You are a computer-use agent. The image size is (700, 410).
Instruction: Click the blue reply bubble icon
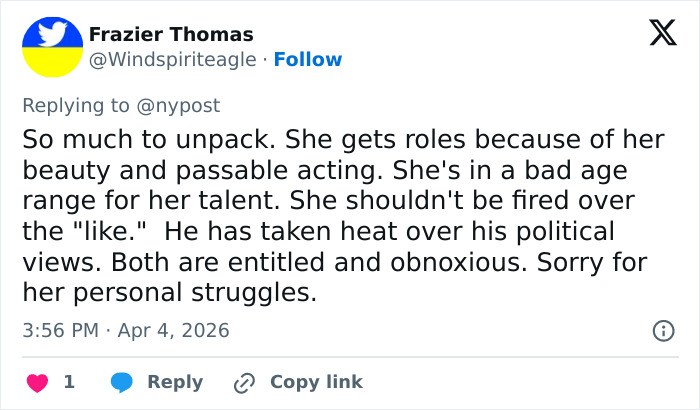[x=122, y=382]
